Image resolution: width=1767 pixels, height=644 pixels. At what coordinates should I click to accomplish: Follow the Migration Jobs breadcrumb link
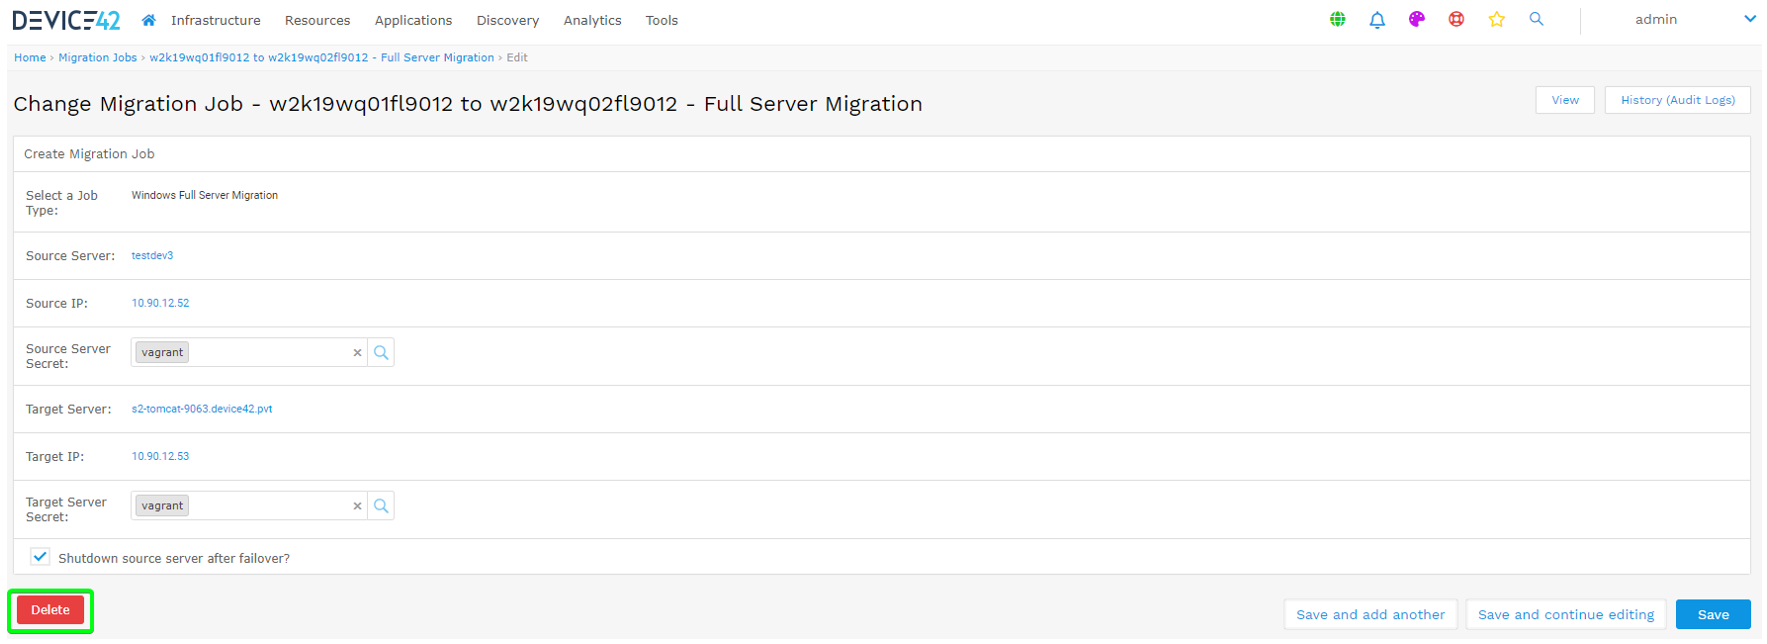tap(97, 58)
